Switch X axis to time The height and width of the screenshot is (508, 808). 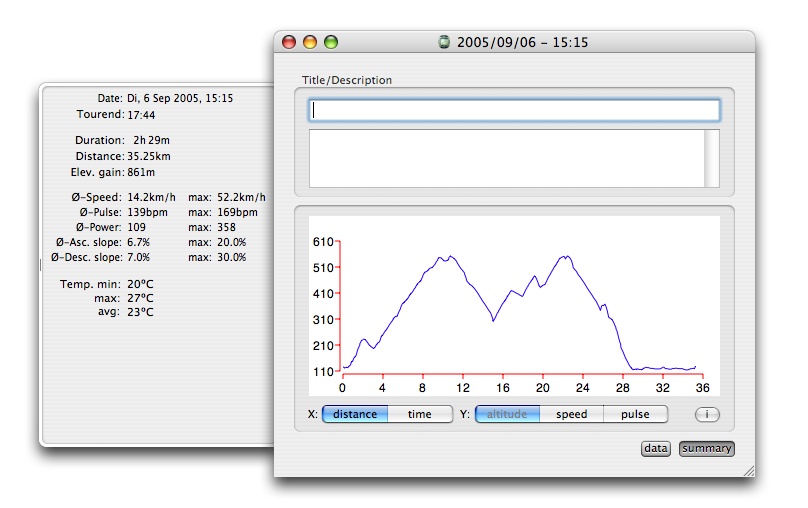[421, 414]
